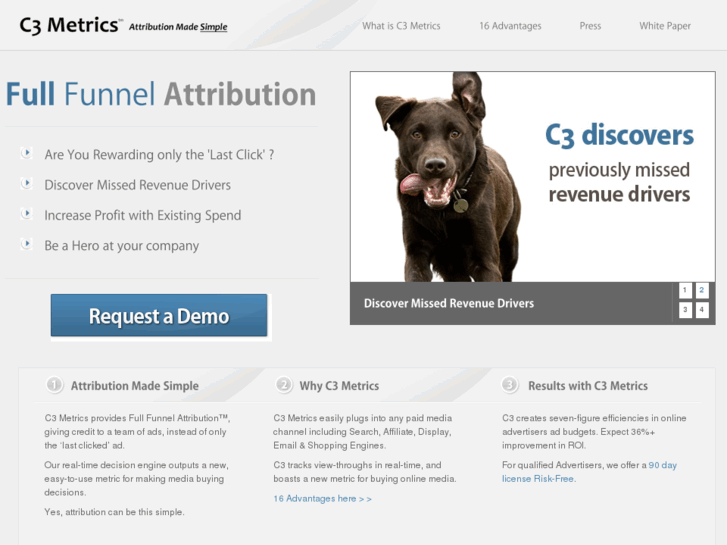The image size is (727, 545).
Task: Click 'Are You Rewarding only the Last Click' text
Action: (159, 155)
